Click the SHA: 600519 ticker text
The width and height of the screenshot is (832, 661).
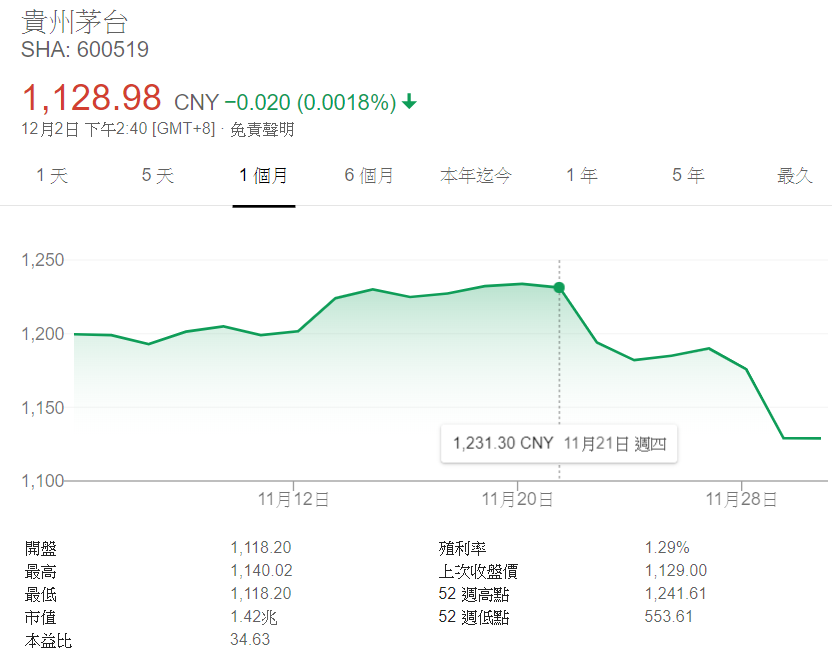pos(85,50)
